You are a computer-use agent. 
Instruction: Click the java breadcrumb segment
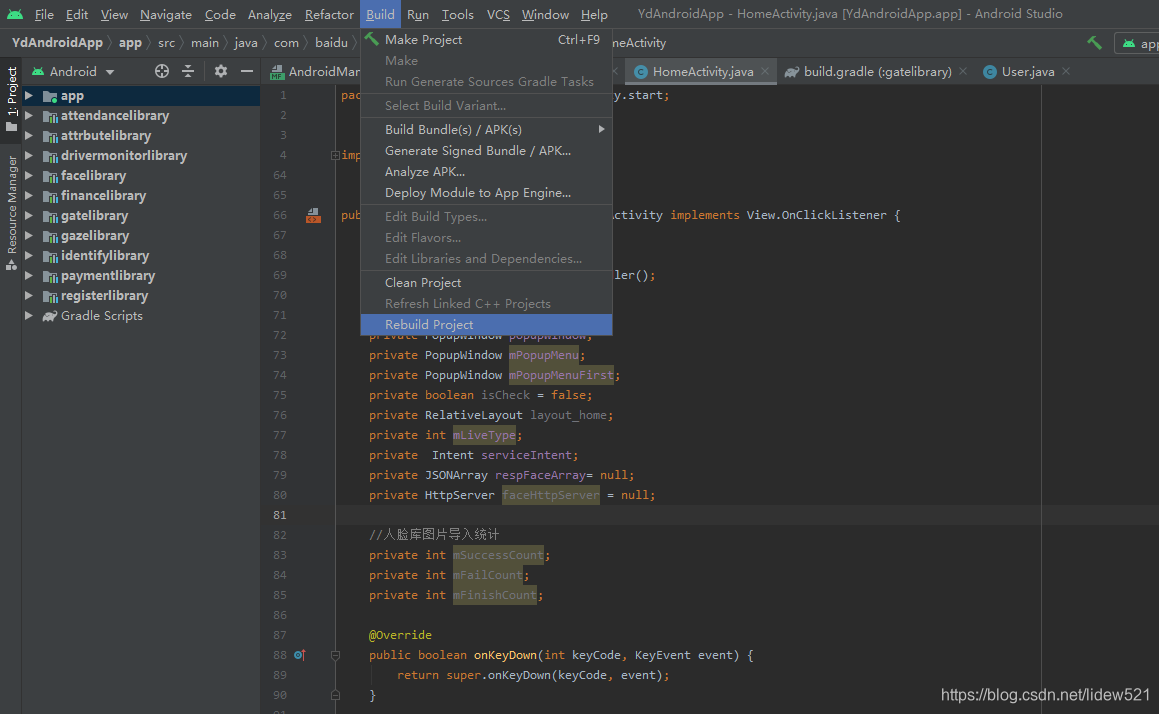coord(245,43)
